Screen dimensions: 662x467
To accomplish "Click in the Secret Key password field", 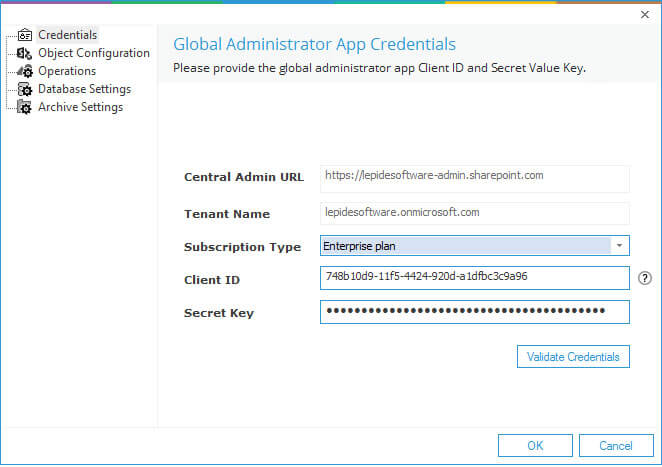I will tap(474, 312).
